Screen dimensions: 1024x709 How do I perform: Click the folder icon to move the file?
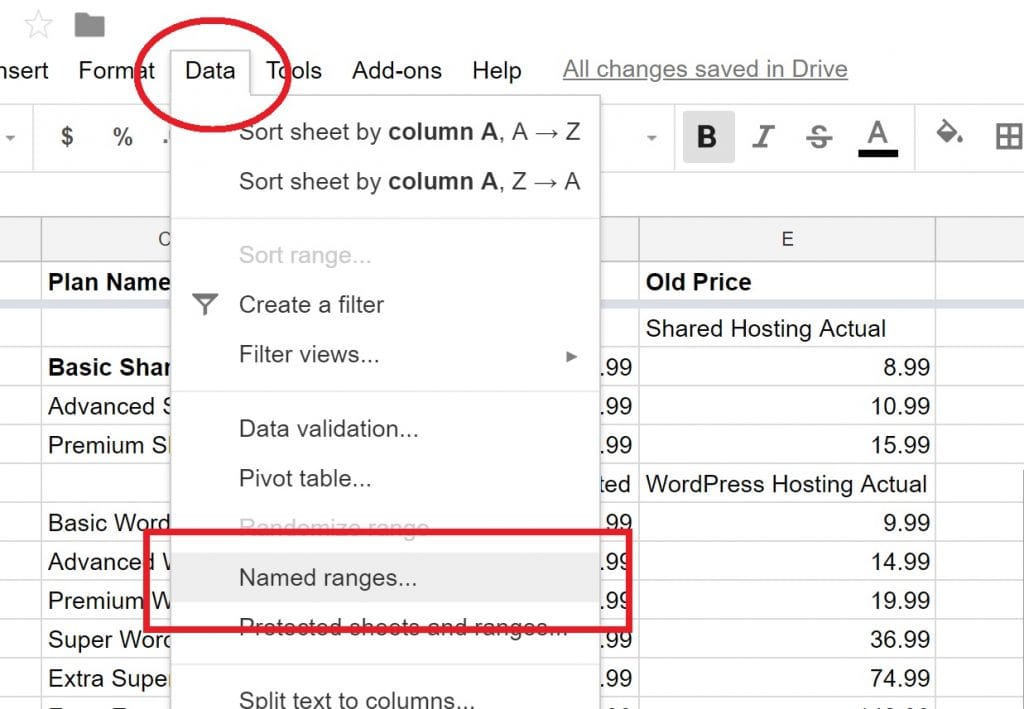(x=91, y=22)
